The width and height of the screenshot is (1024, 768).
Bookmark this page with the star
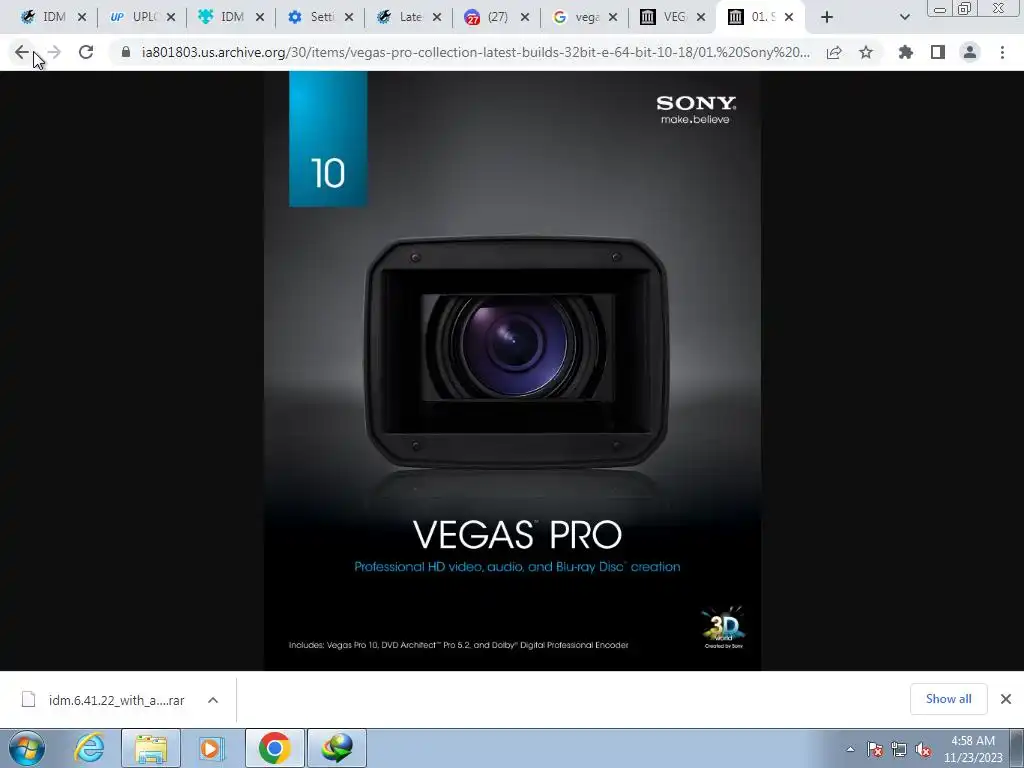pos(866,52)
